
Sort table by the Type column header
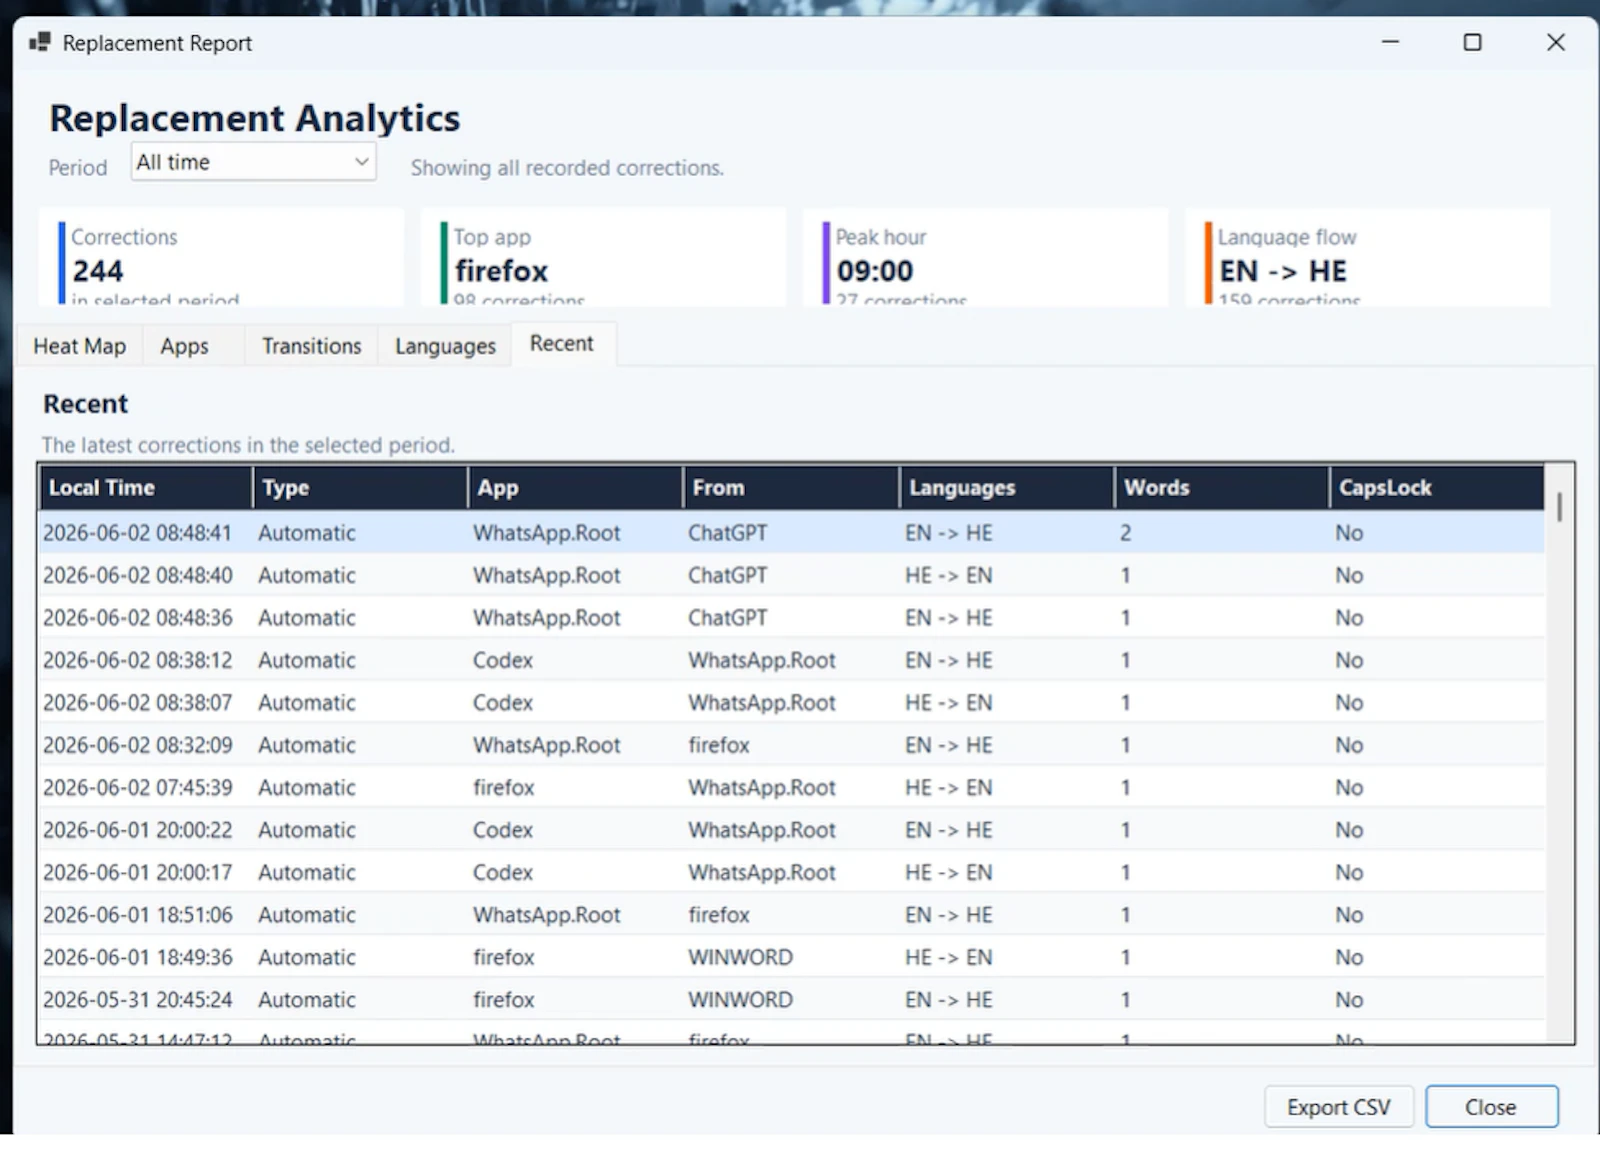(360, 488)
